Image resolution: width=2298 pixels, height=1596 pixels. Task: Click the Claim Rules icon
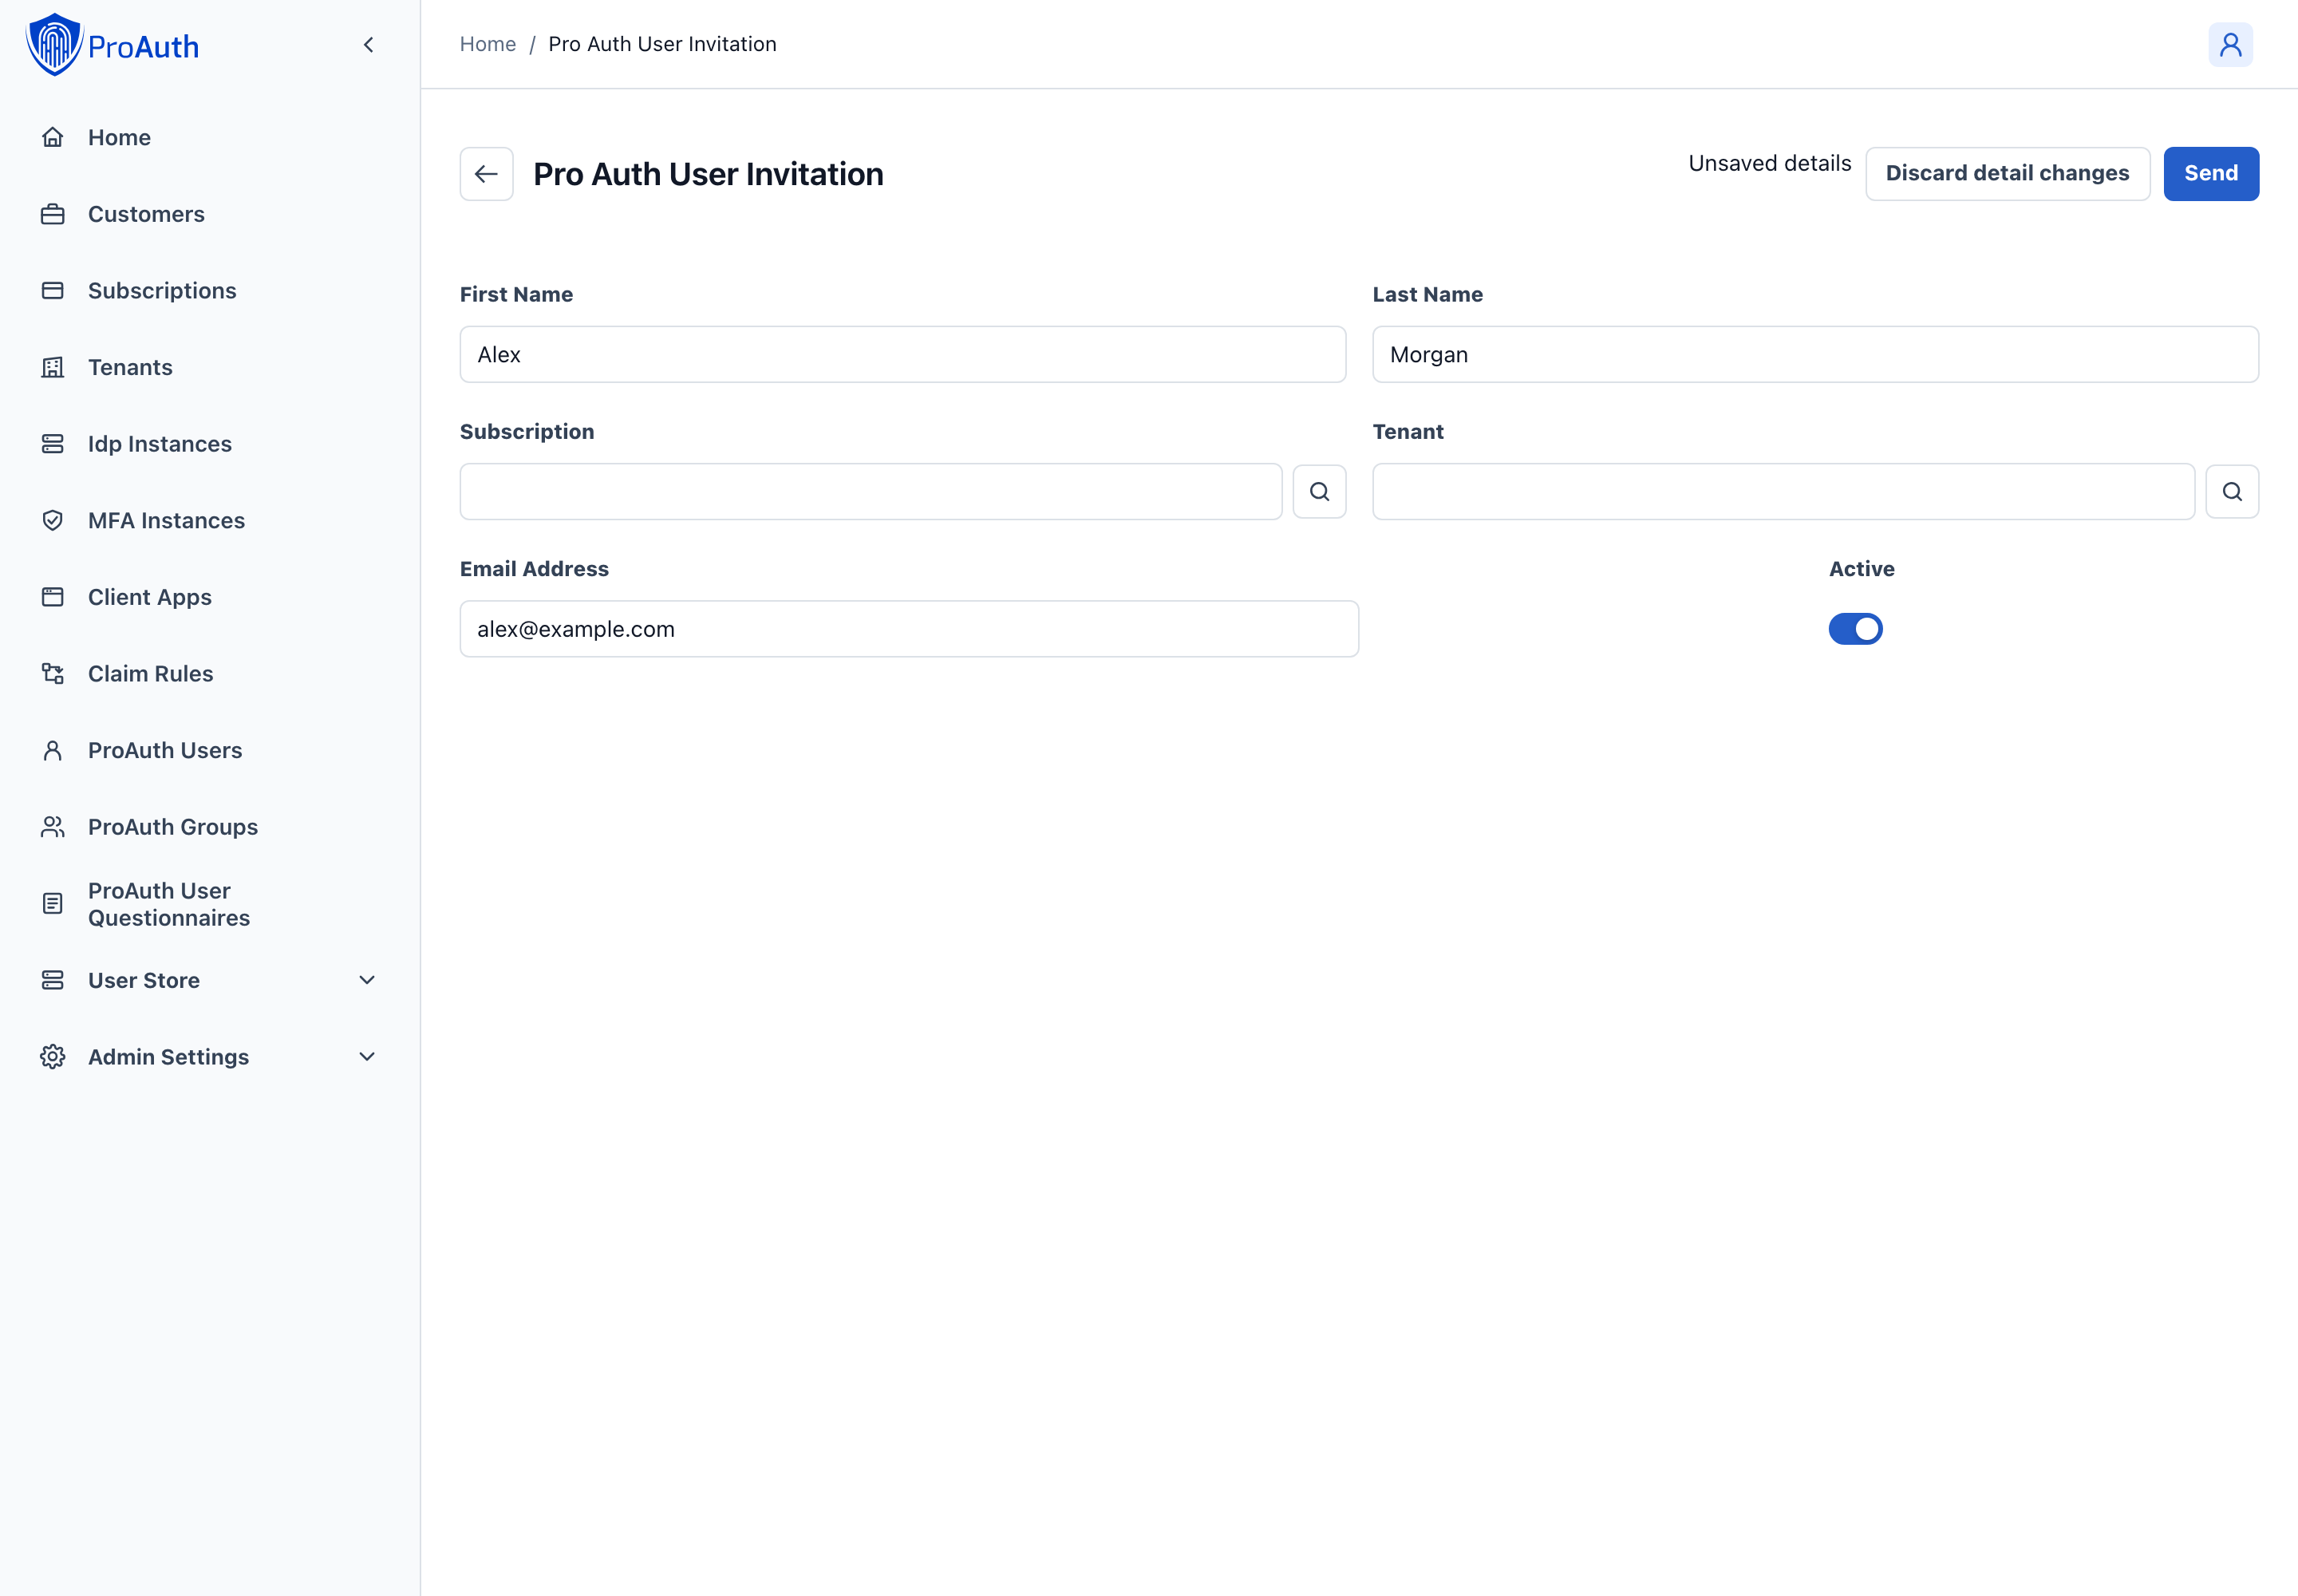coord(53,674)
